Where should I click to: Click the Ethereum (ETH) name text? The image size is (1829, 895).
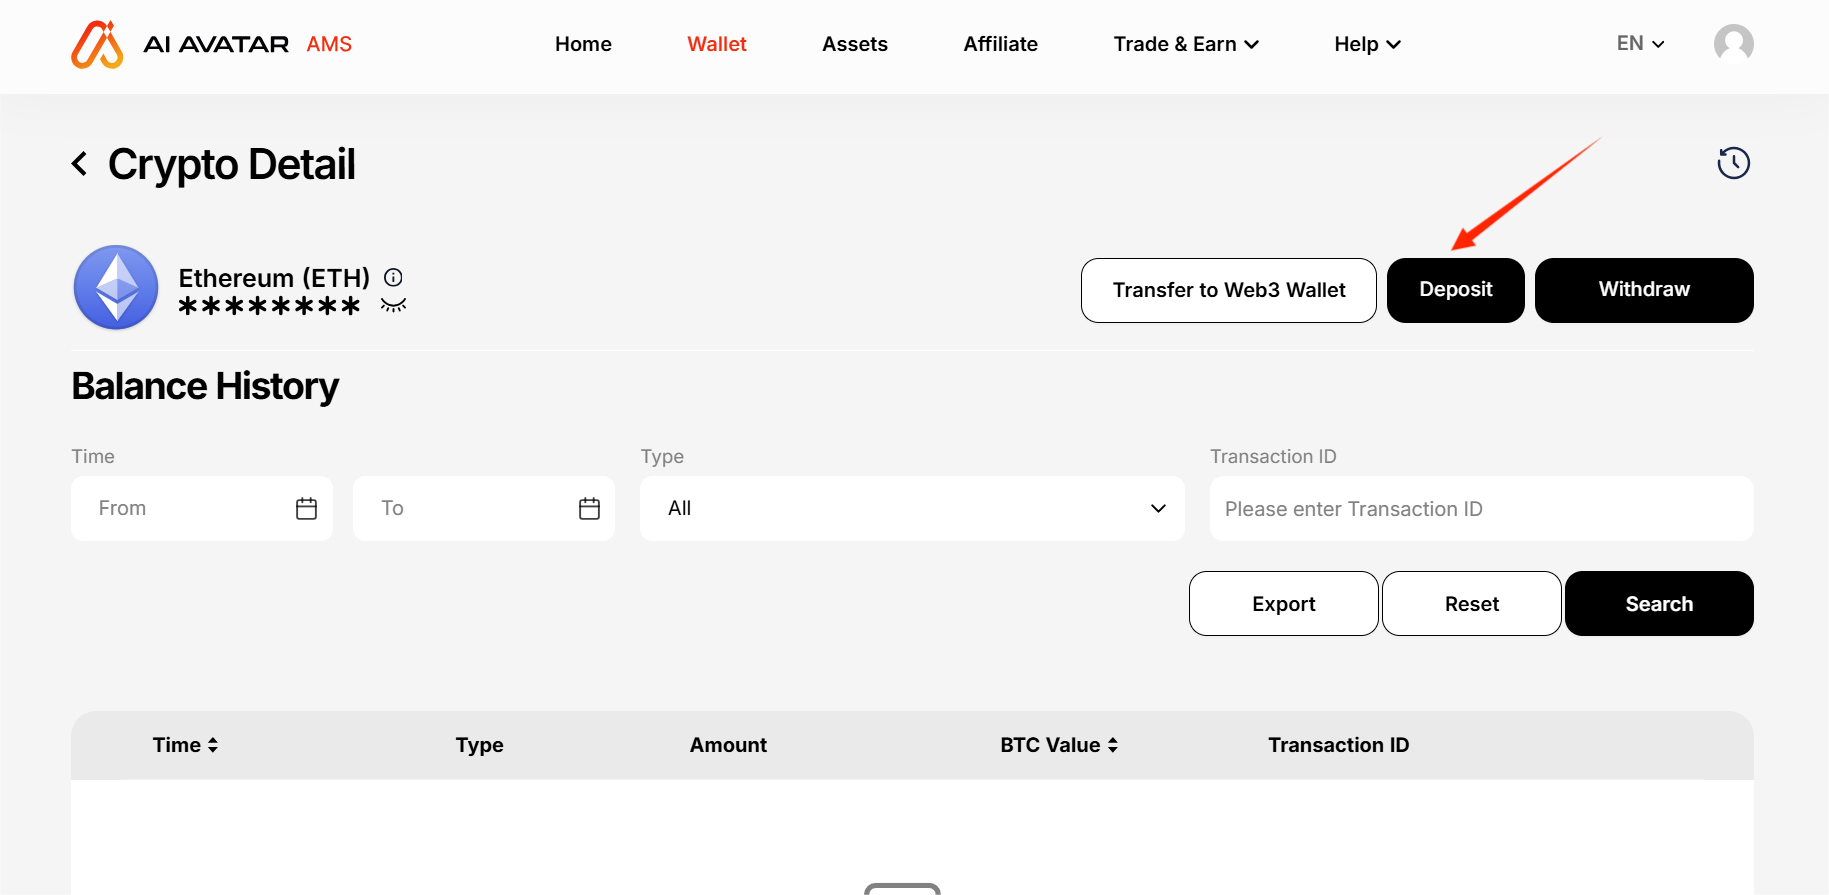pos(274,277)
